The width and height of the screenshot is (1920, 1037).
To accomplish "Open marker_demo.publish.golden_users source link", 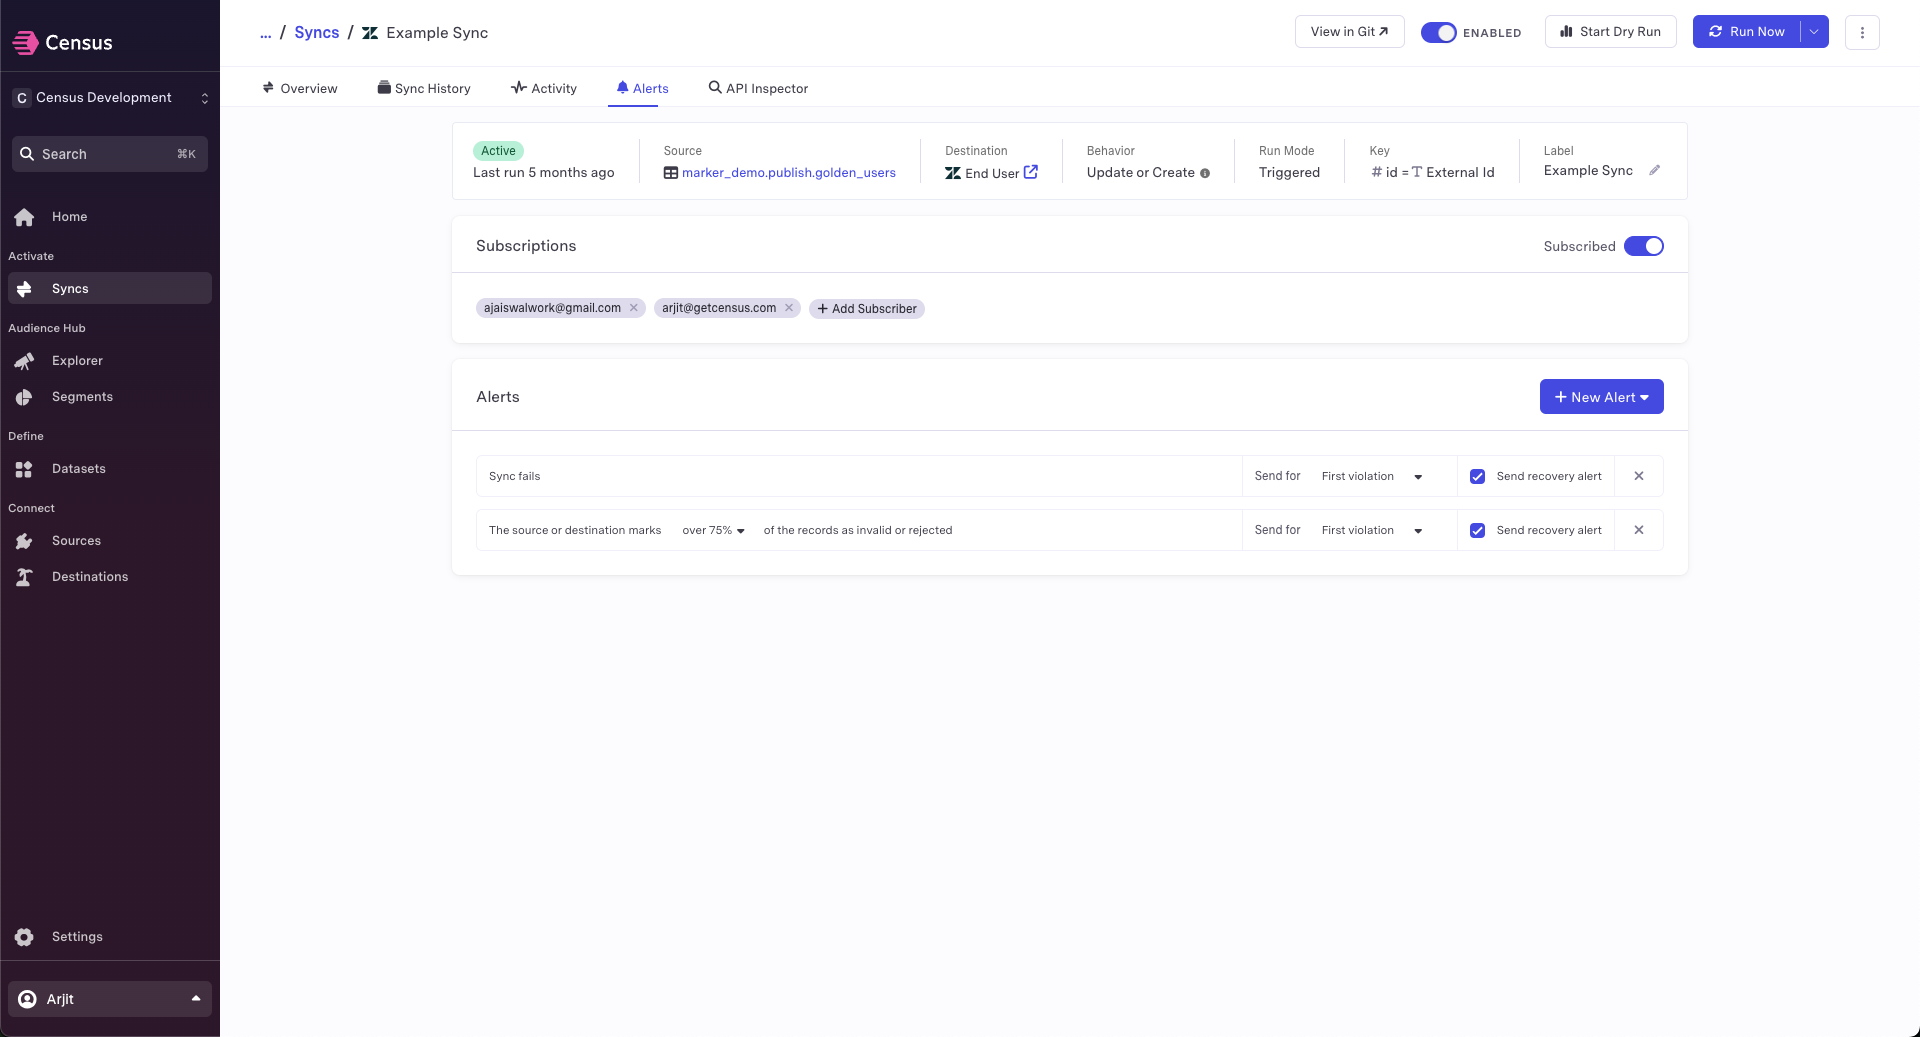I will 788,173.
